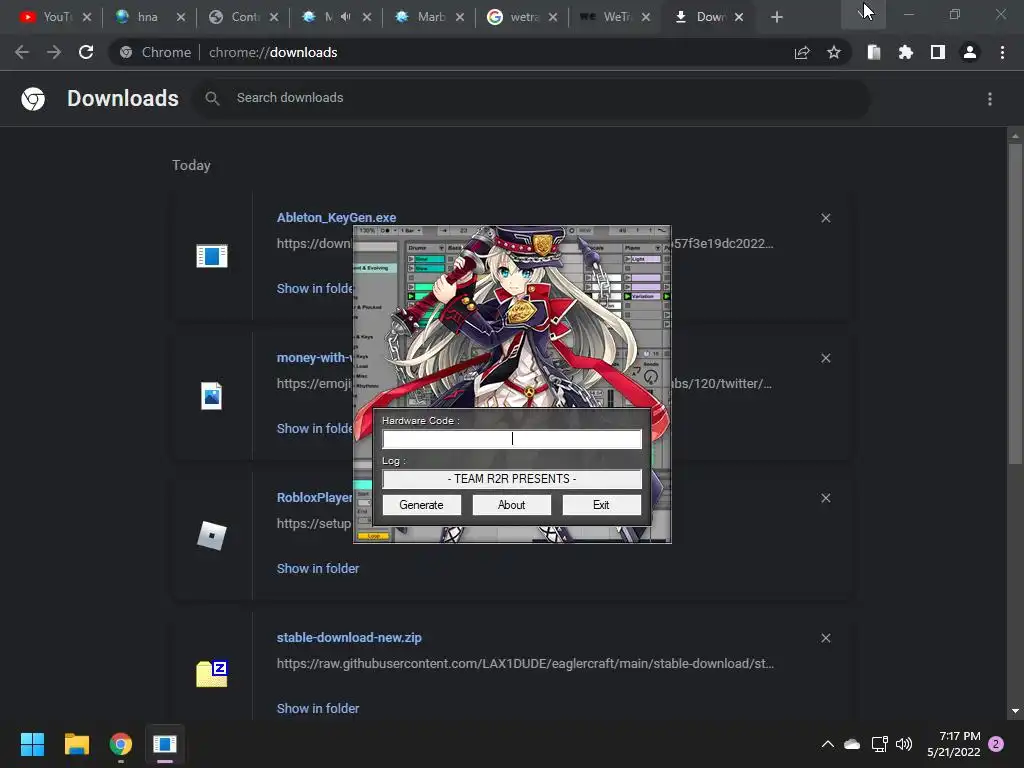1024x768 pixels.
Task: Click Exit in the keygen window
Action: tap(601, 505)
